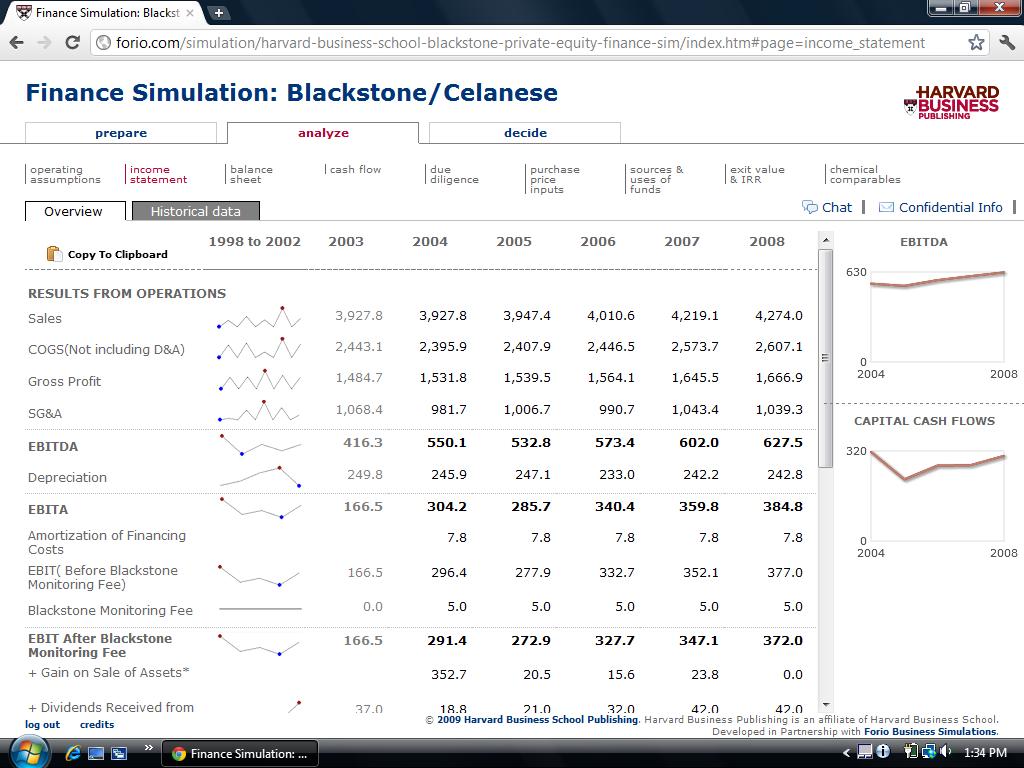Open a new browser tab

click(x=218, y=12)
